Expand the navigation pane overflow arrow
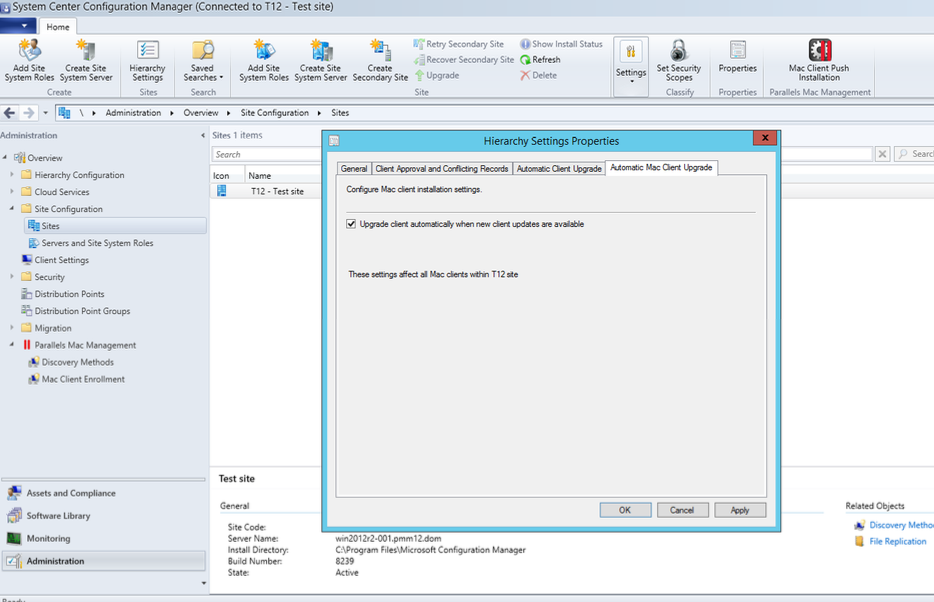 (x=204, y=583)
